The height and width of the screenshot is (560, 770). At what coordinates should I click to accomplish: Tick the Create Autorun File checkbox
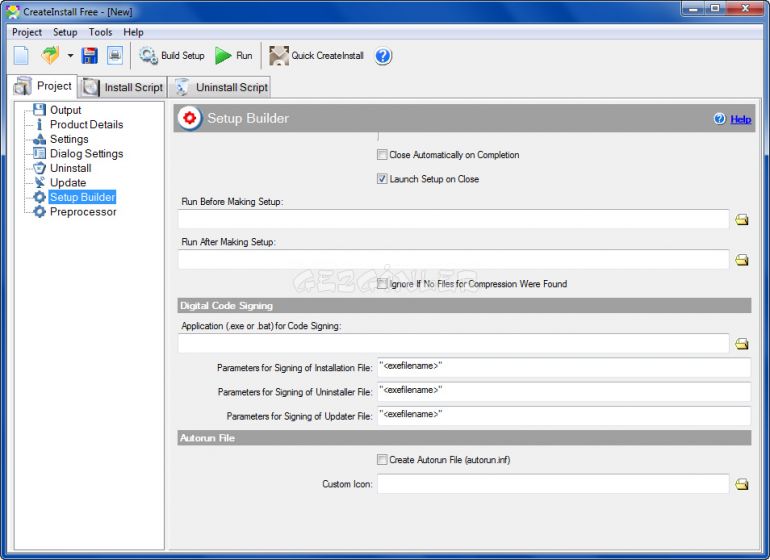pyautogui.click(x=382, y=460)
